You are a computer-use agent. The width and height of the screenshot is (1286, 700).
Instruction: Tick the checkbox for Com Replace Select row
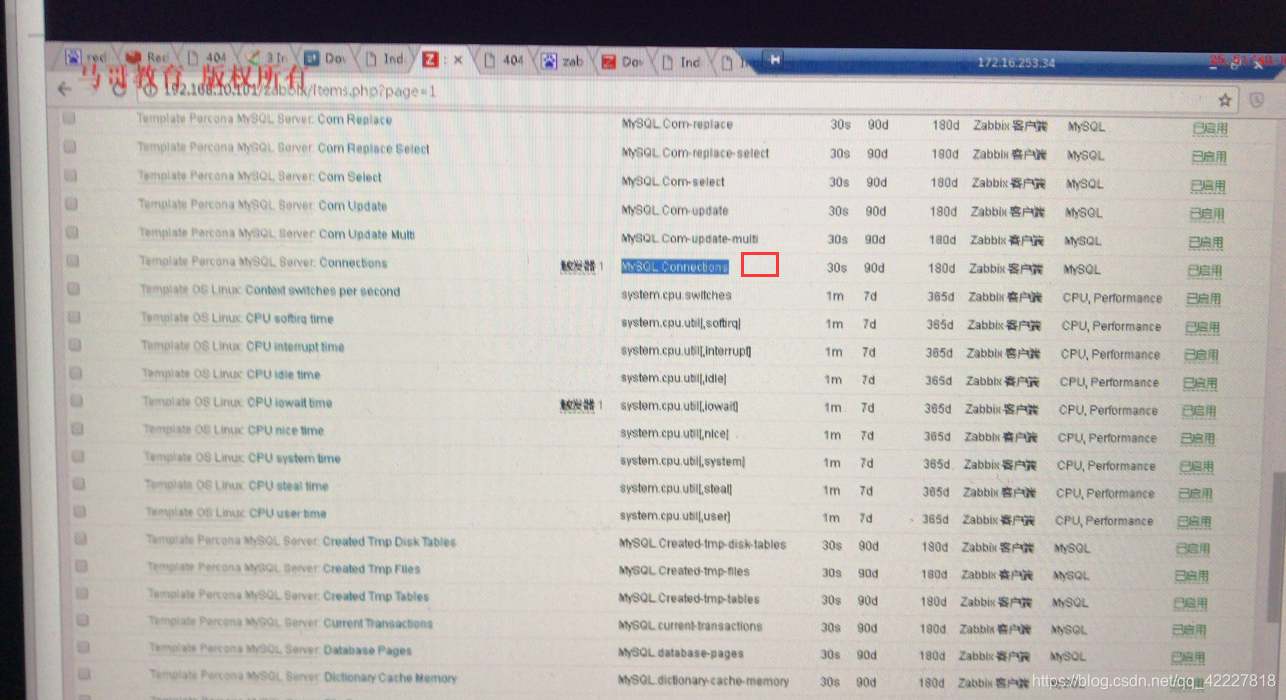(70, 146)
